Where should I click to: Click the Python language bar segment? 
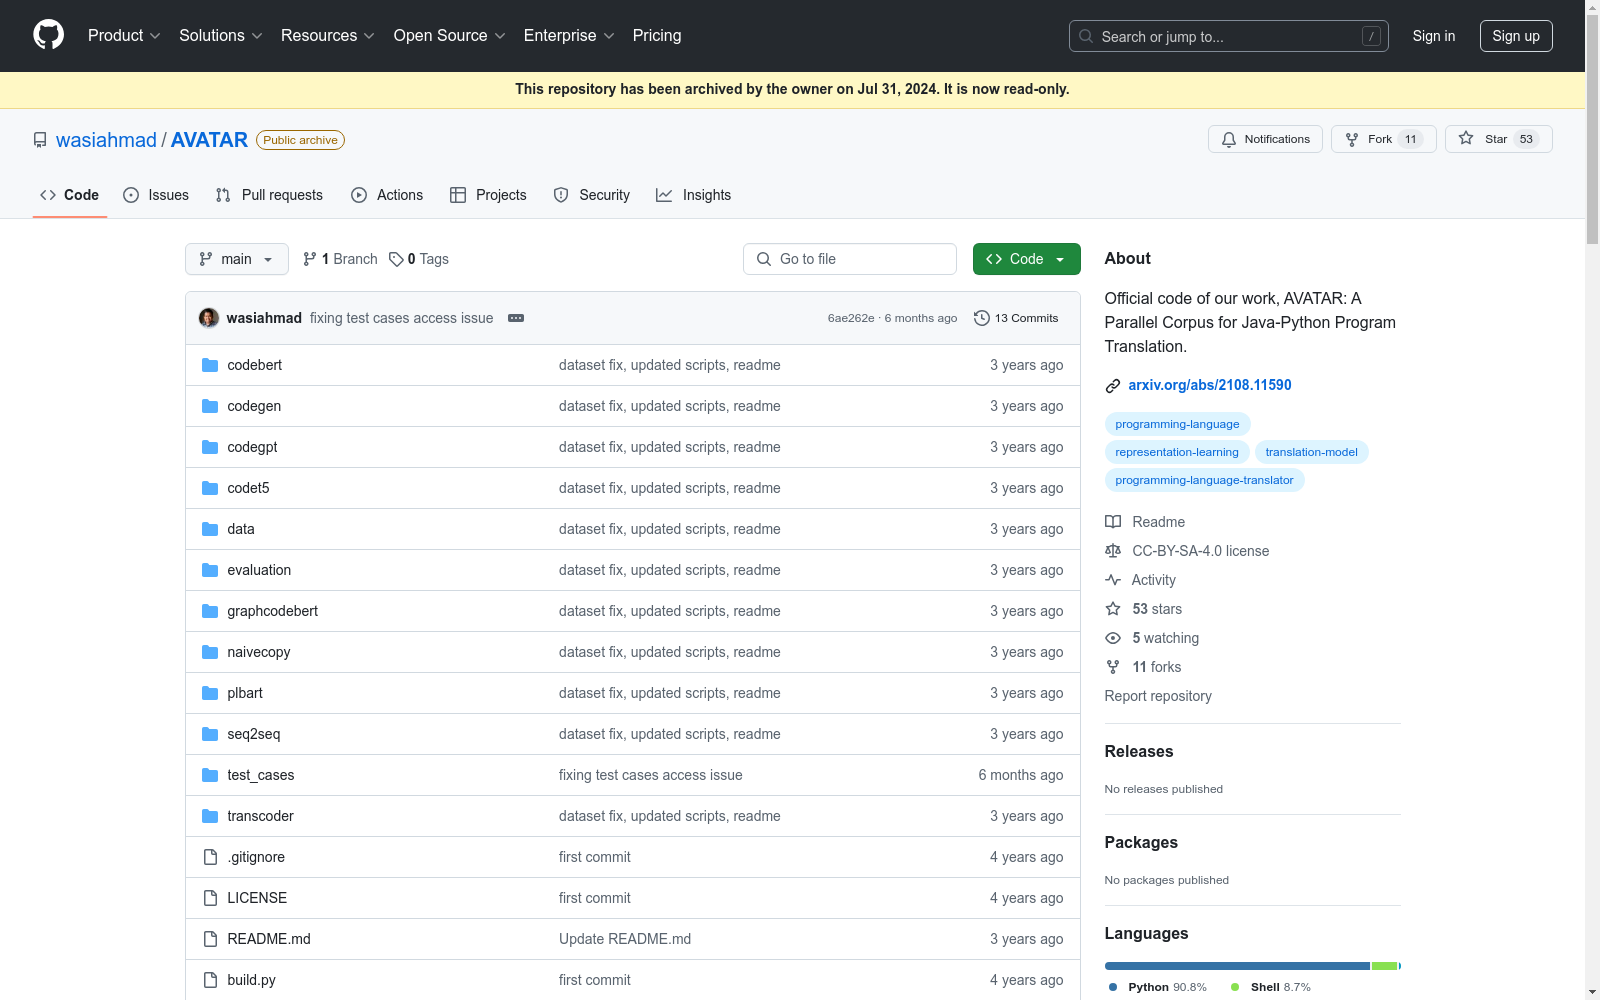click(x=1237, y=966)
